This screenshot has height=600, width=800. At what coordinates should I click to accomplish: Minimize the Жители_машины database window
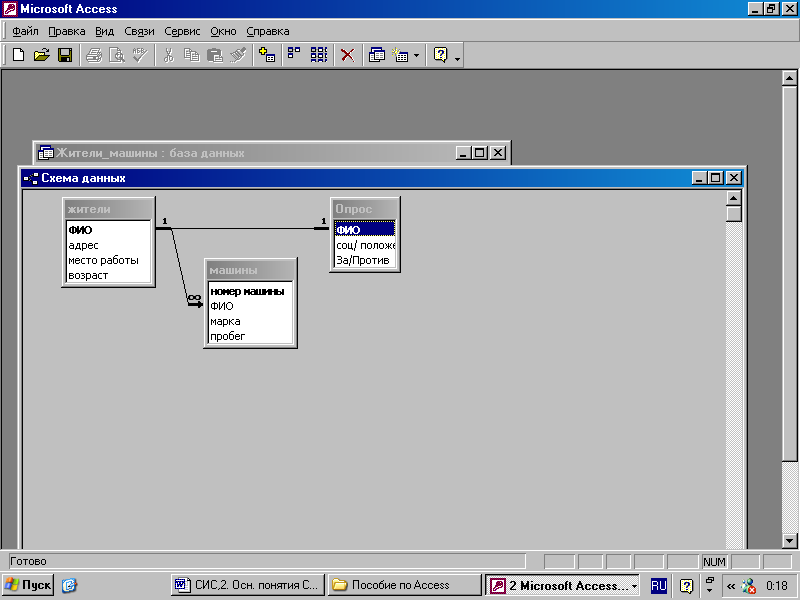(x=463, y=153)
